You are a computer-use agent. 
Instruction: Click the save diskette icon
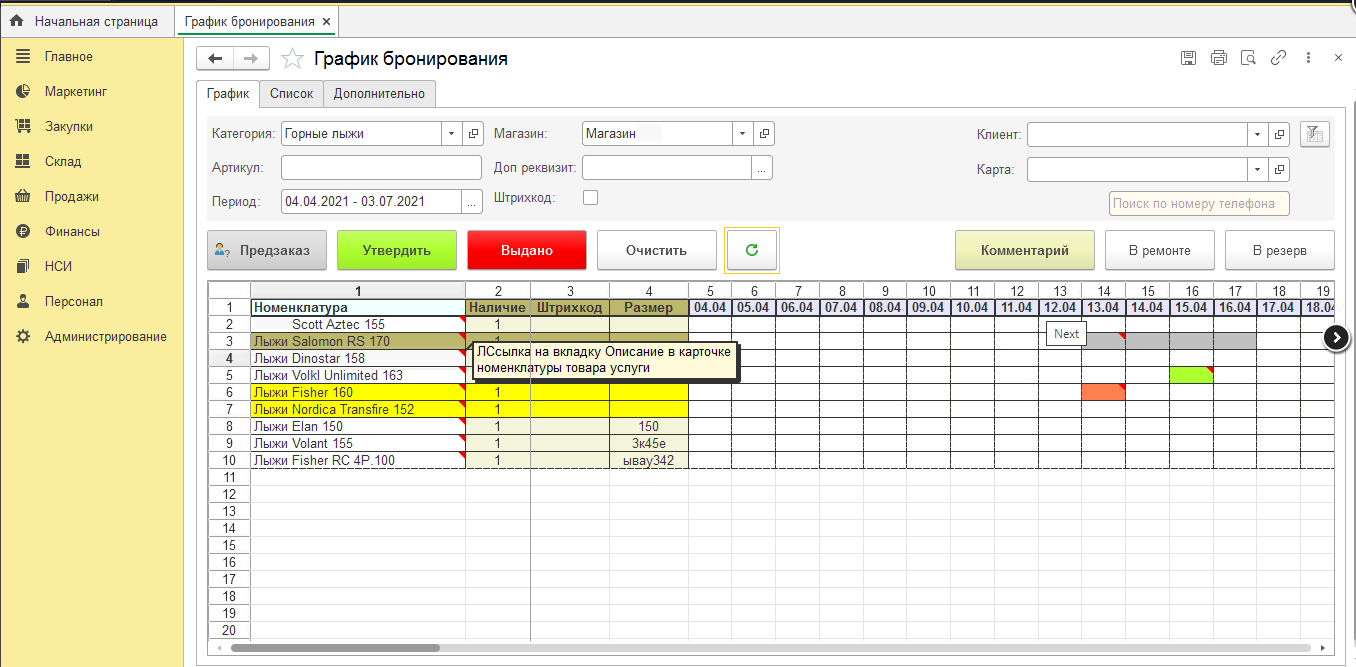1188,58
